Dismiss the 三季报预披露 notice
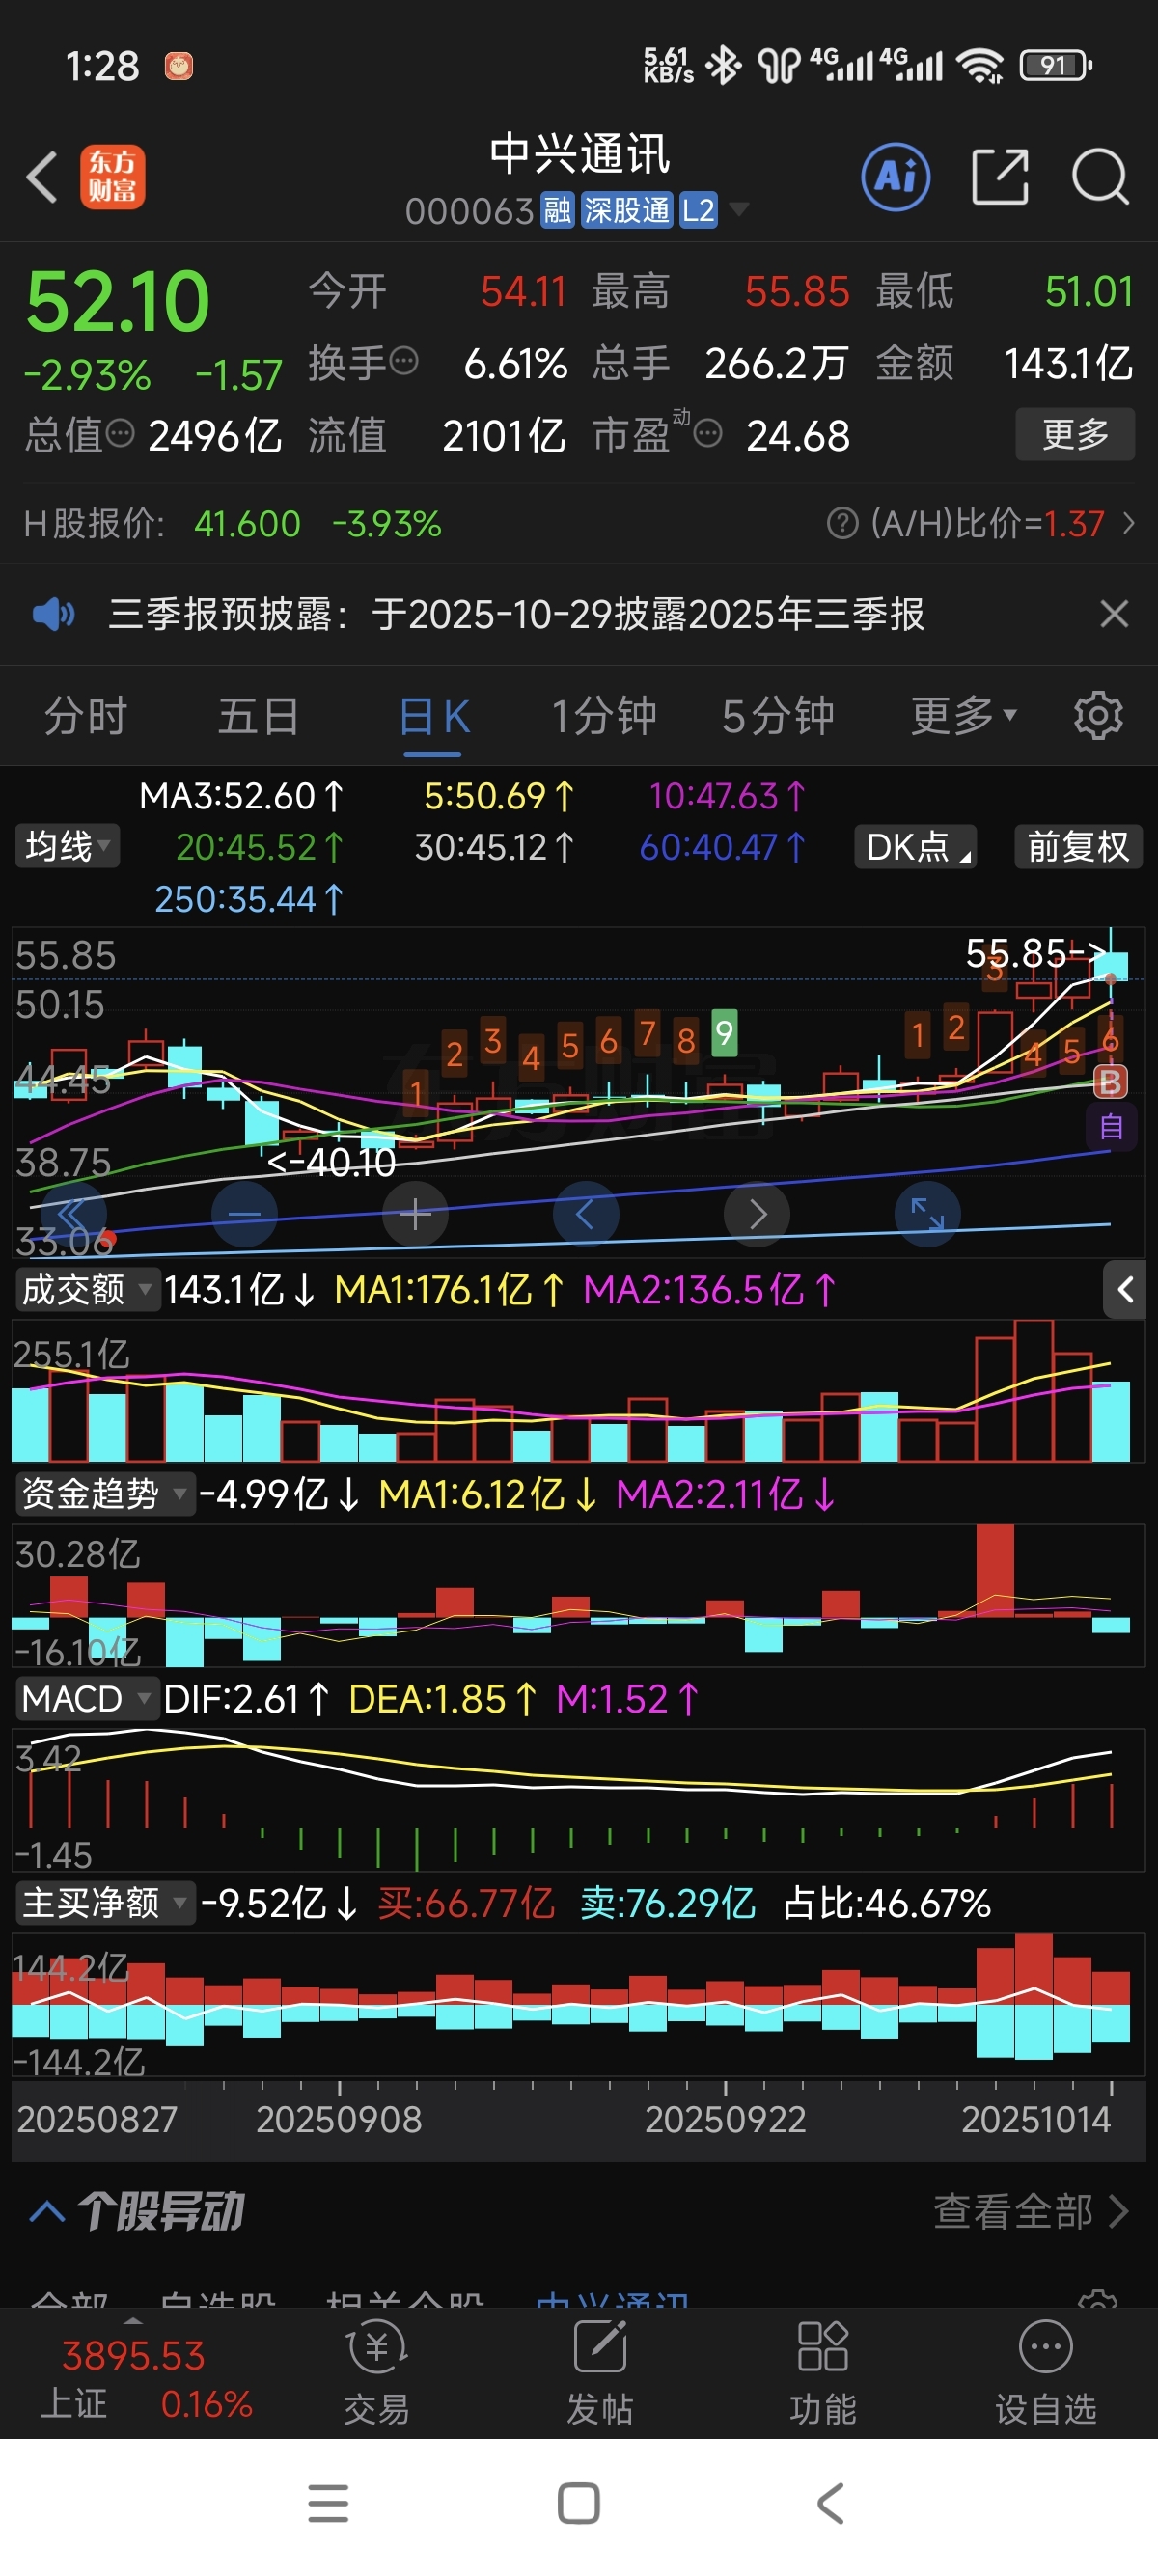 pyautogui.click(x=1114, y=613)
